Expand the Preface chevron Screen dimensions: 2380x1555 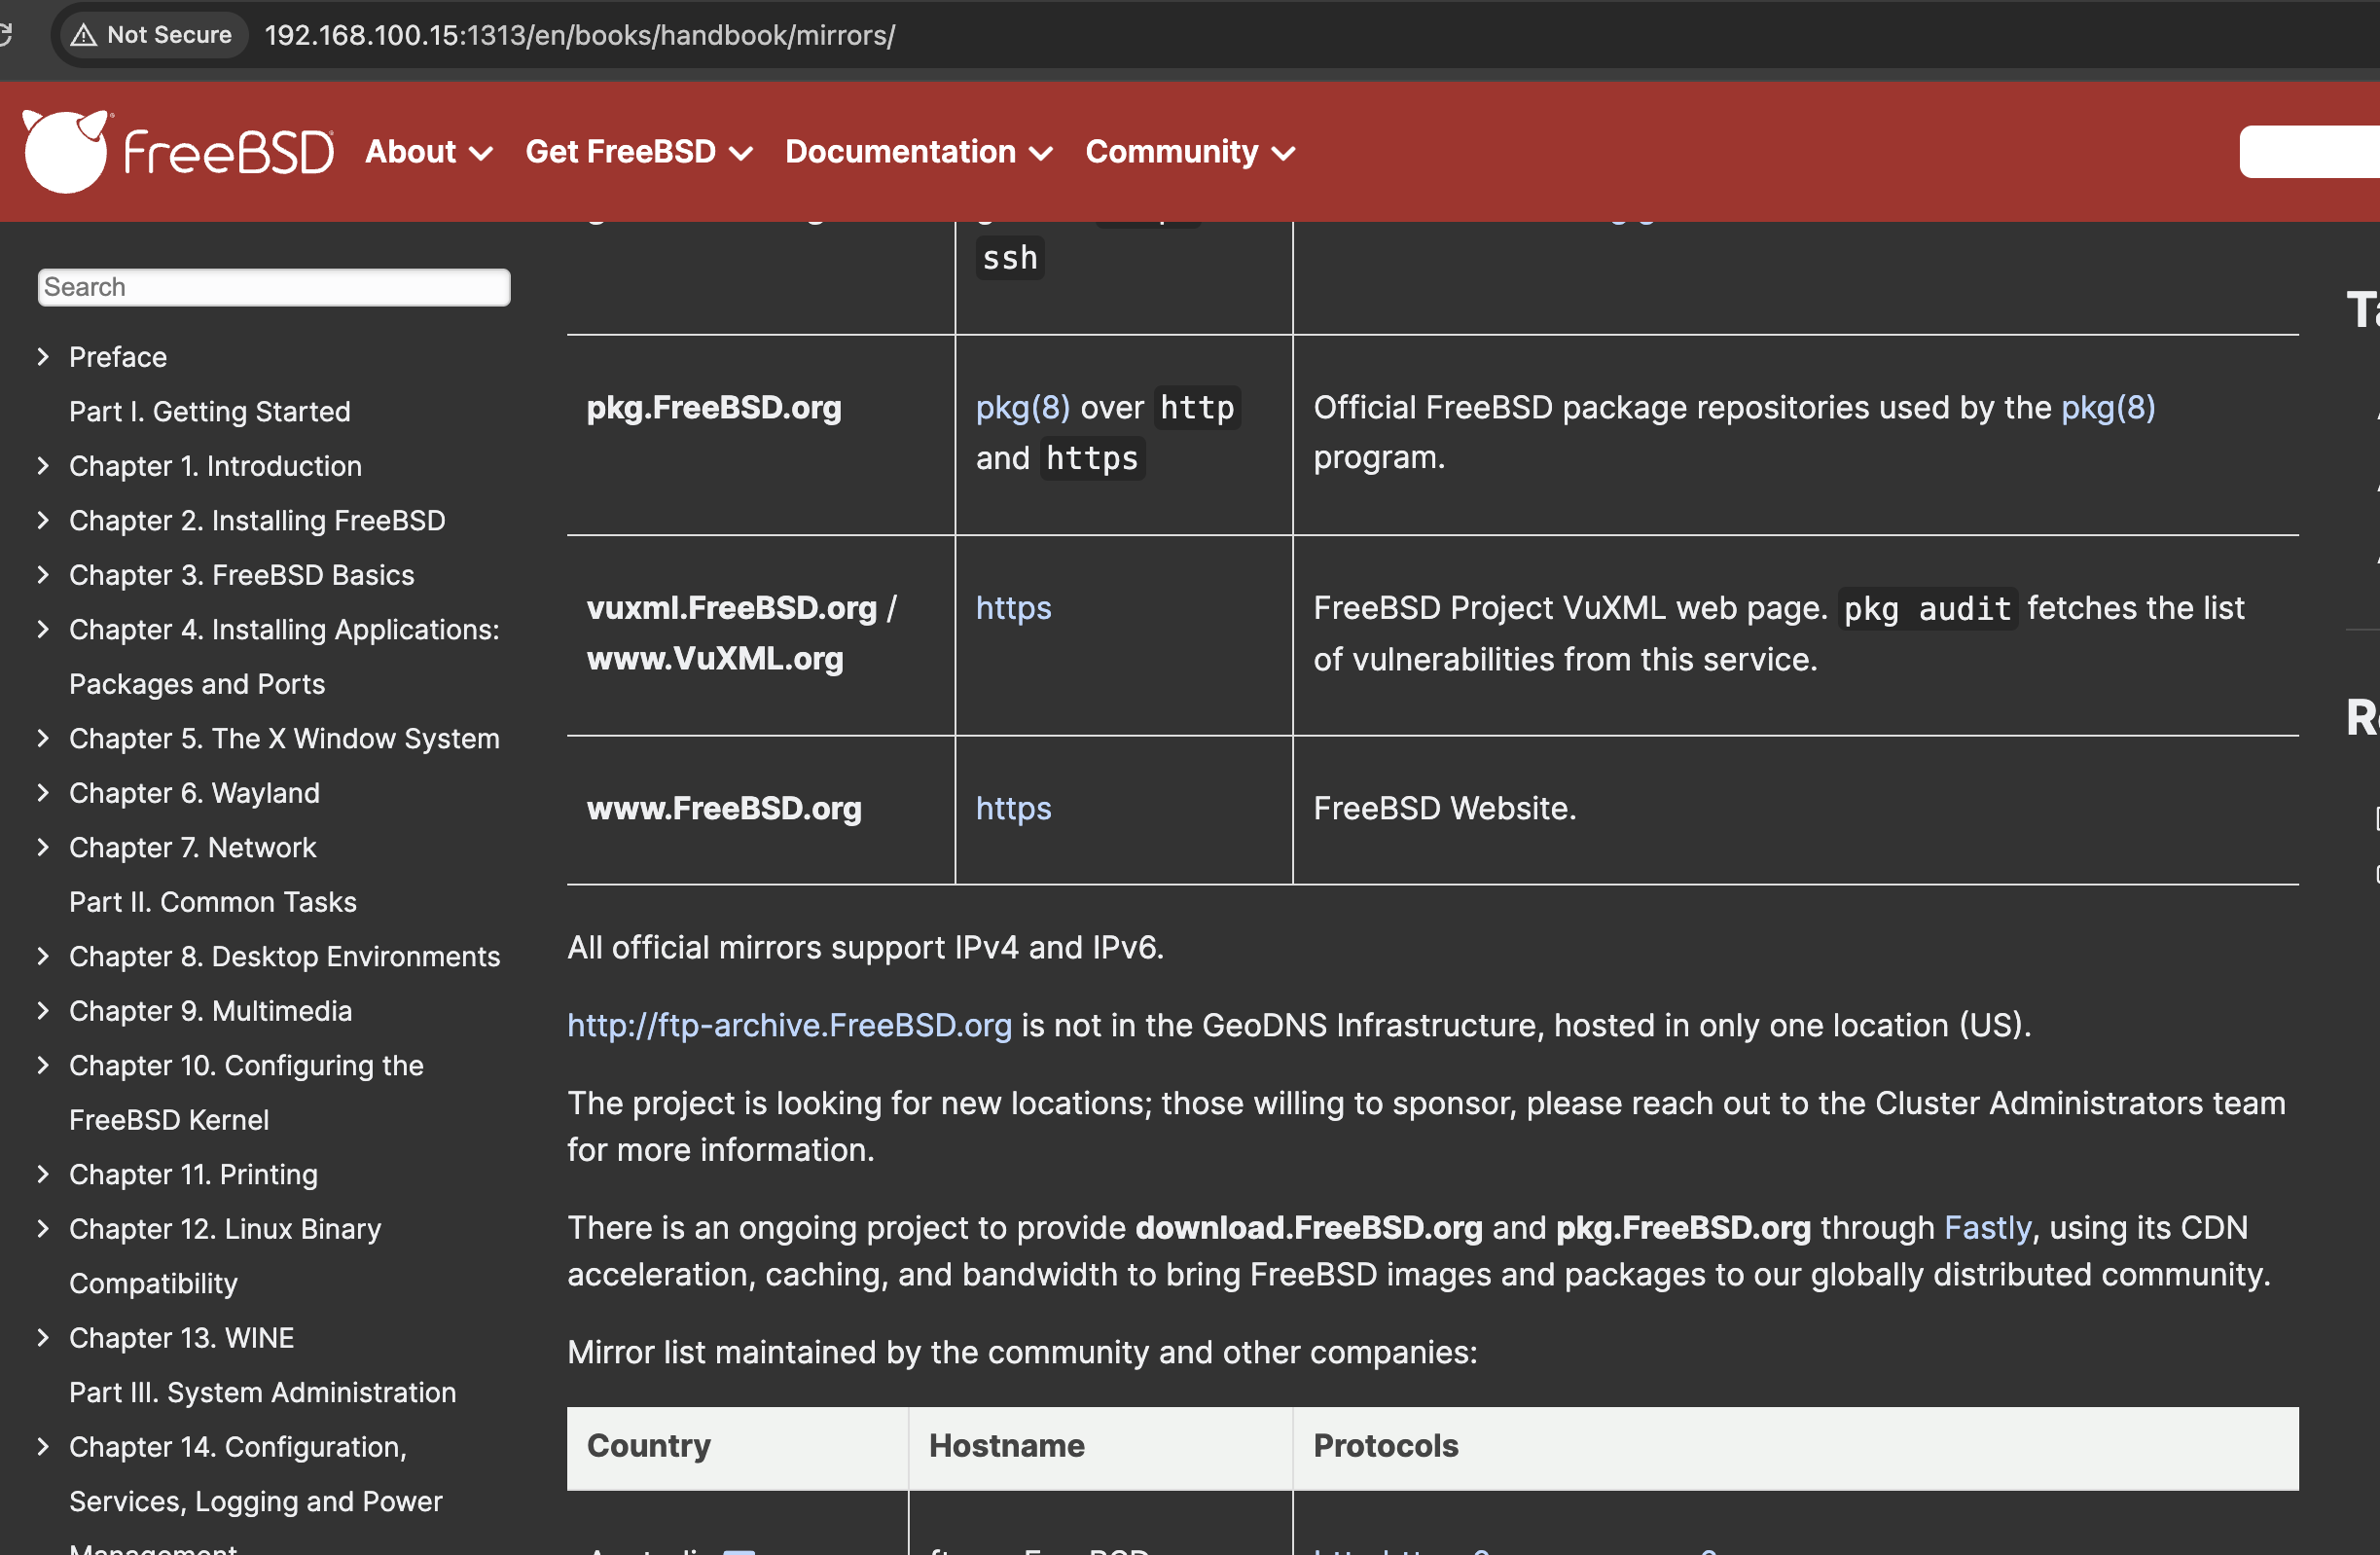[43, 357]
